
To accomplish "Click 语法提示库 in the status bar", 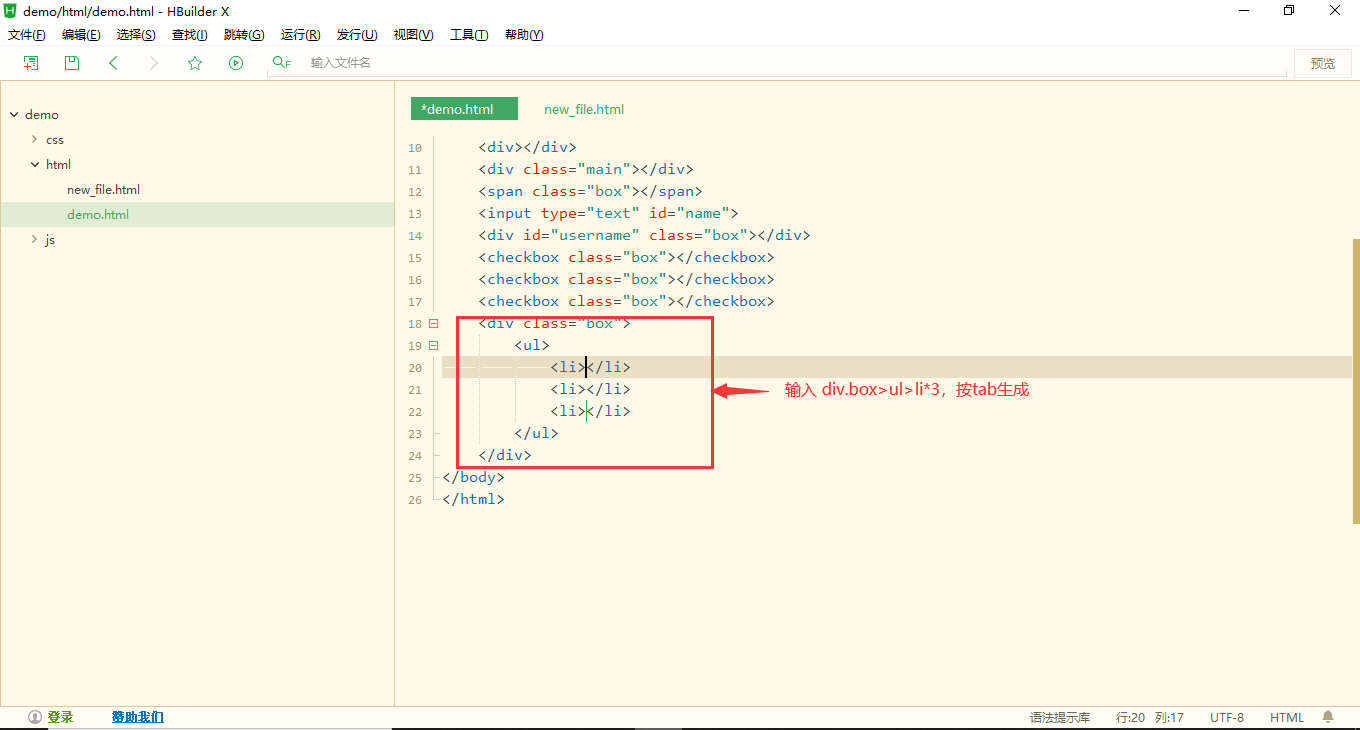I will point(1060,717).
